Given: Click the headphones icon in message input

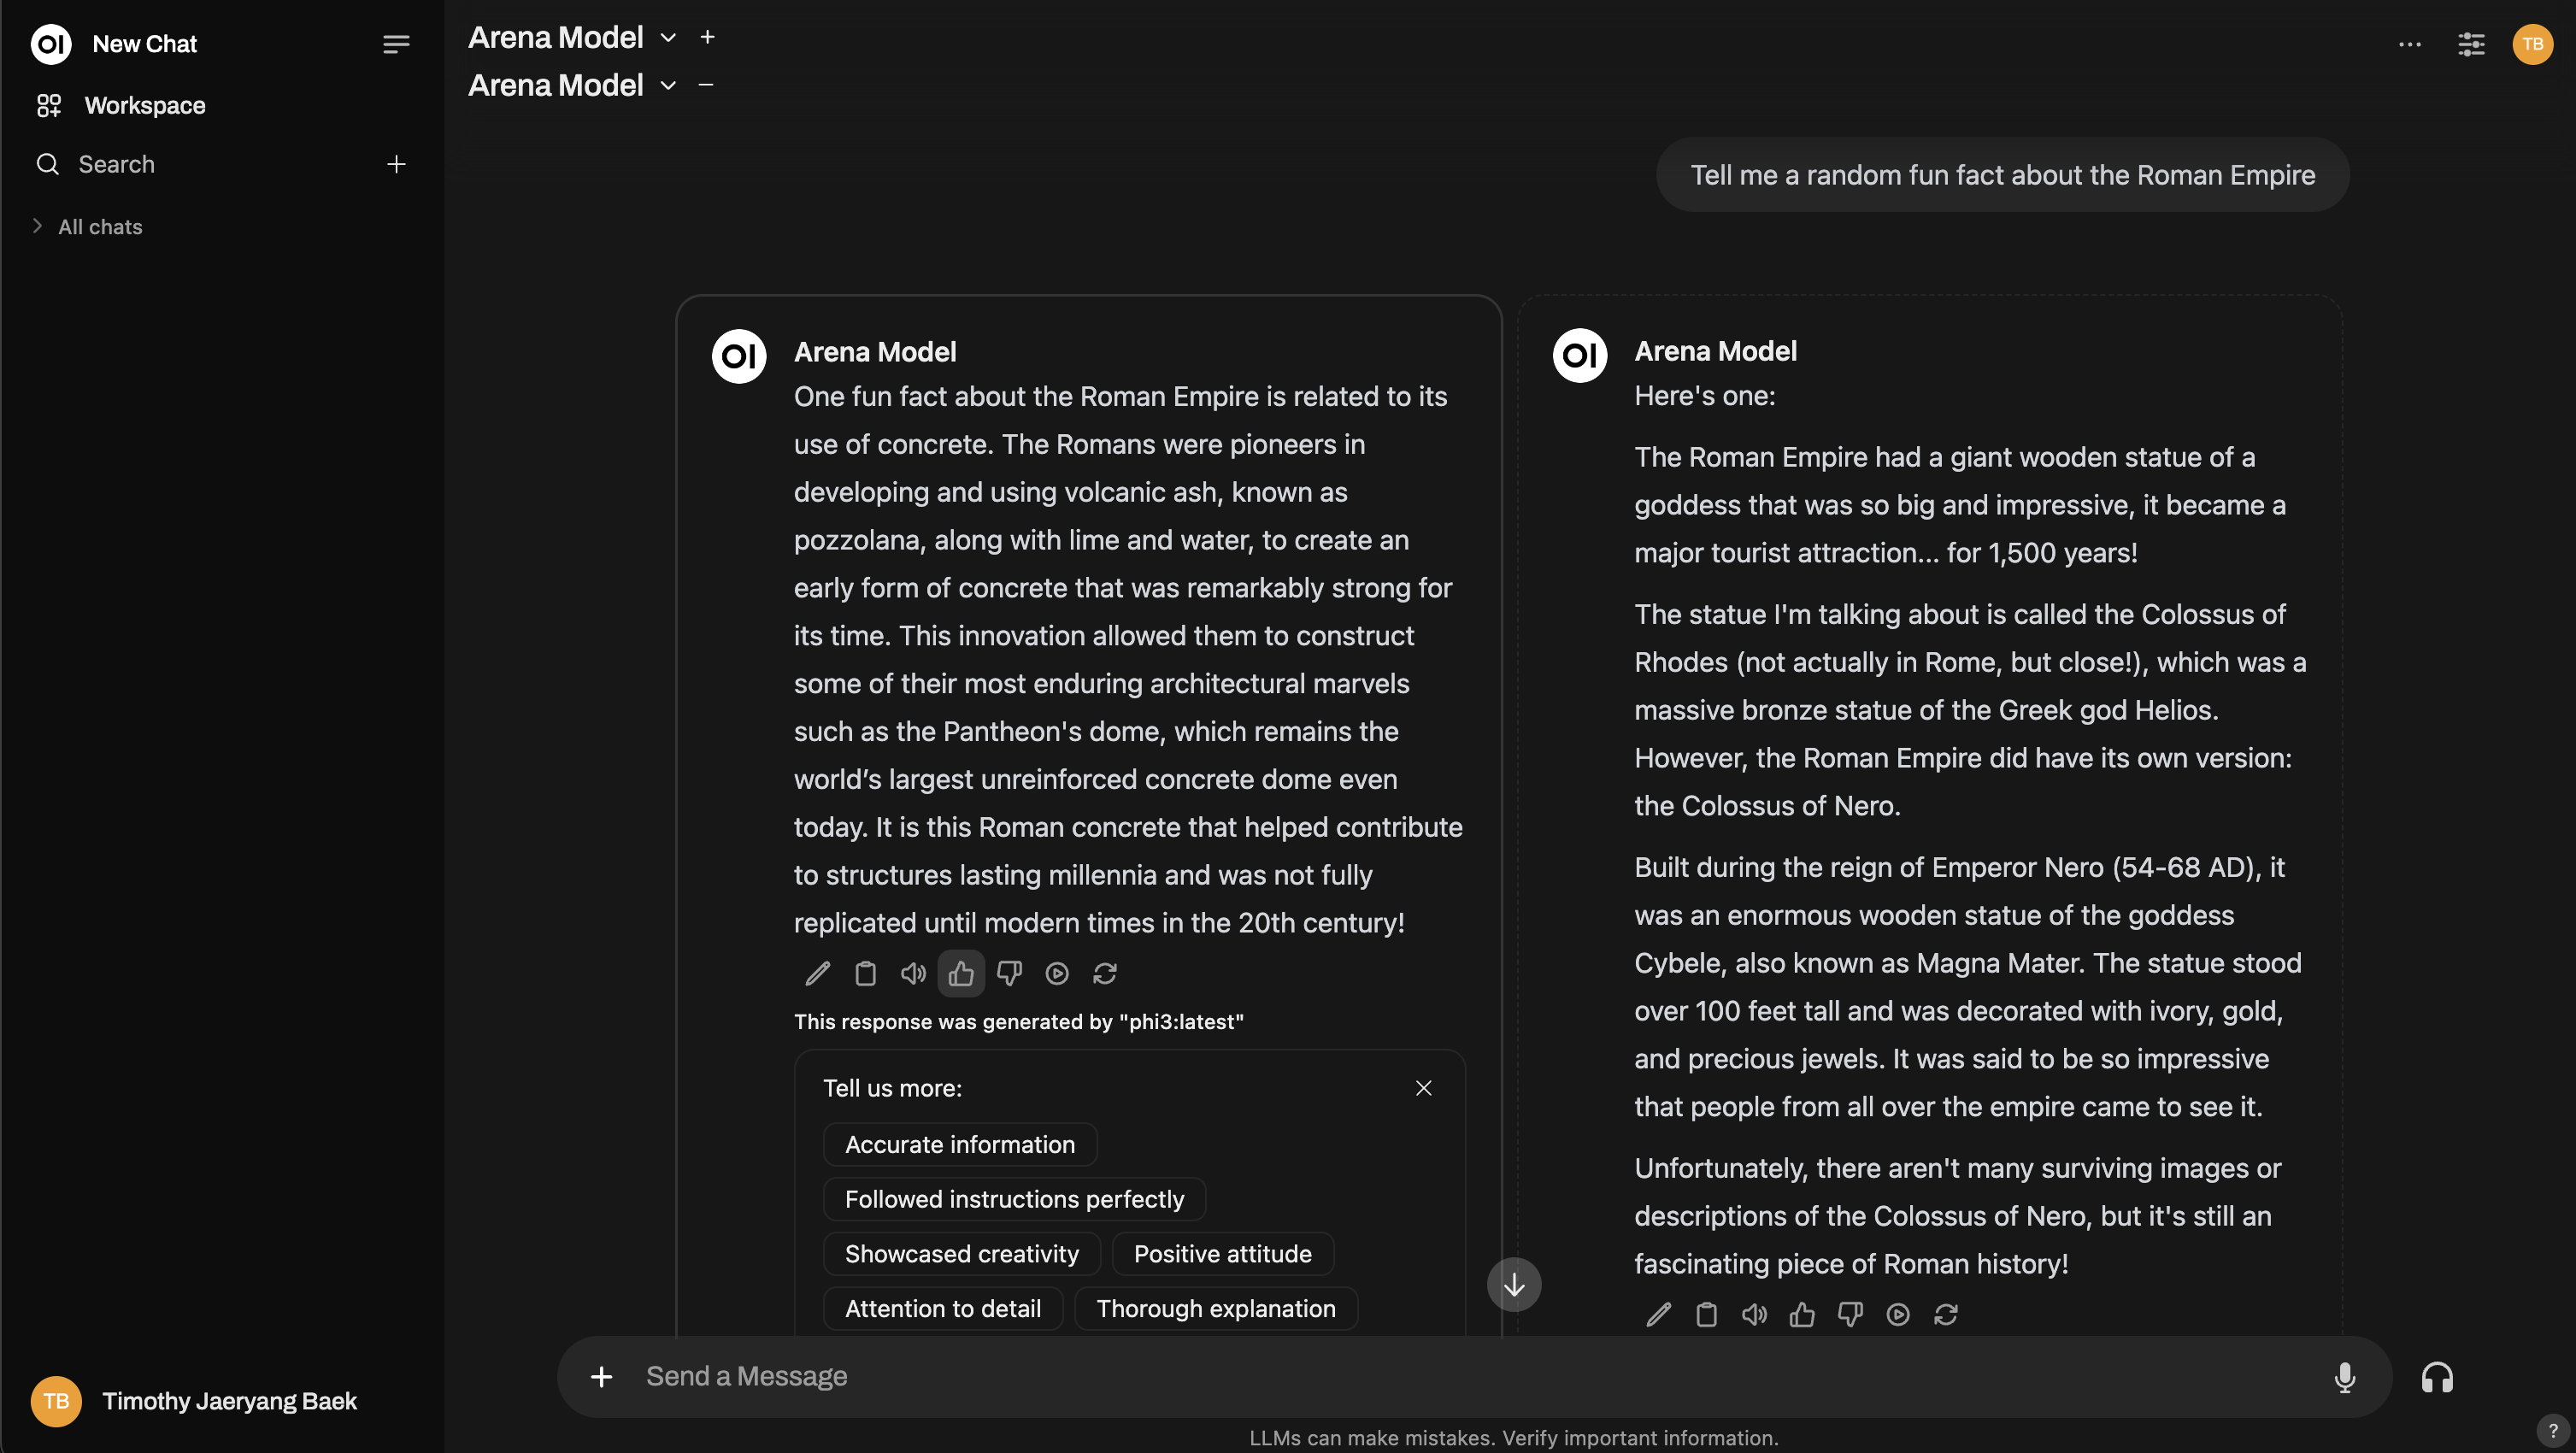Looking at the screenshot, I should pyautogui.click(x=2436, y=1377).
